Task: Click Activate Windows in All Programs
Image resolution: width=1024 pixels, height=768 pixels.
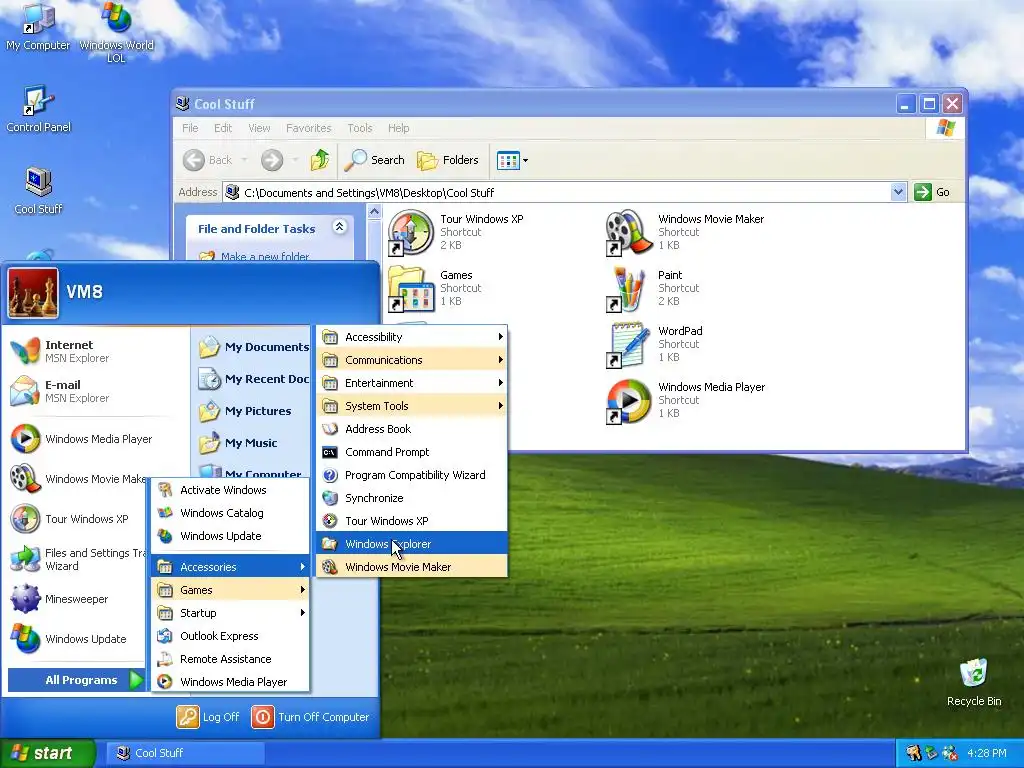Action: 231,490
